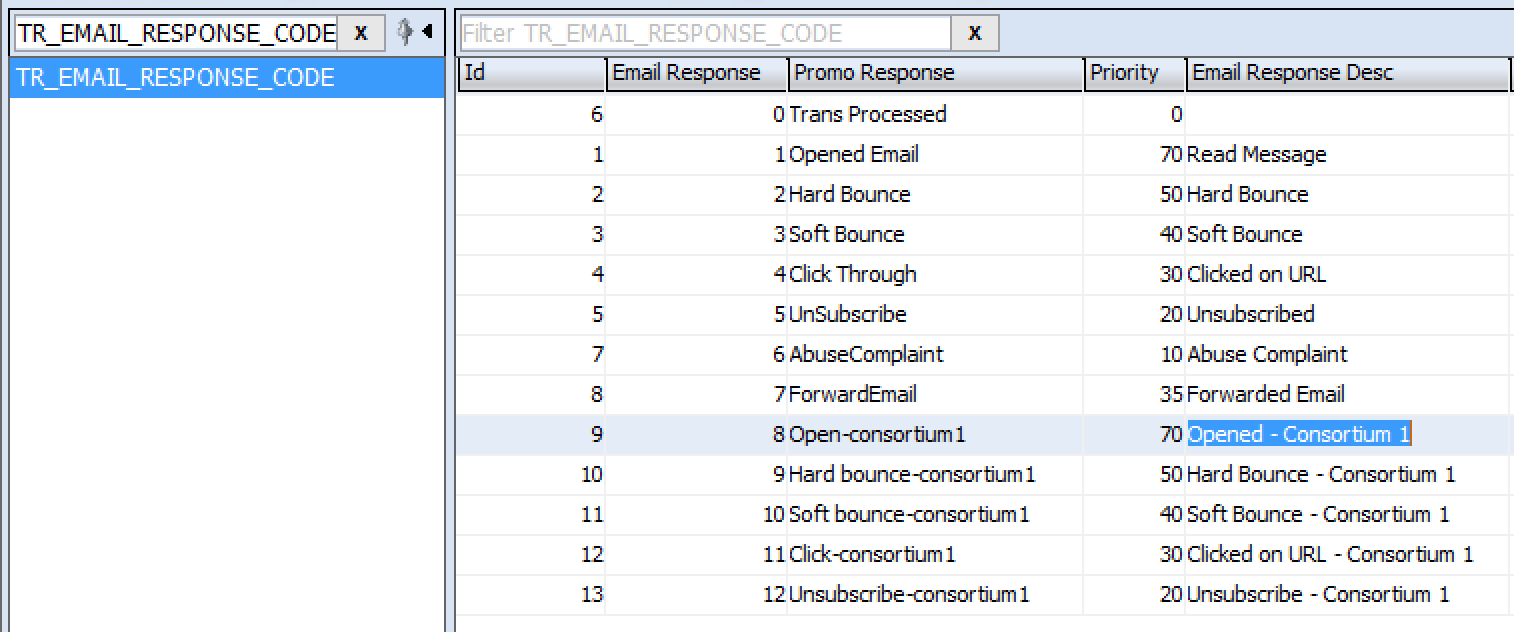Click Email Response 12 in the Unsubscribe-consortium1 row

[696, 595]
